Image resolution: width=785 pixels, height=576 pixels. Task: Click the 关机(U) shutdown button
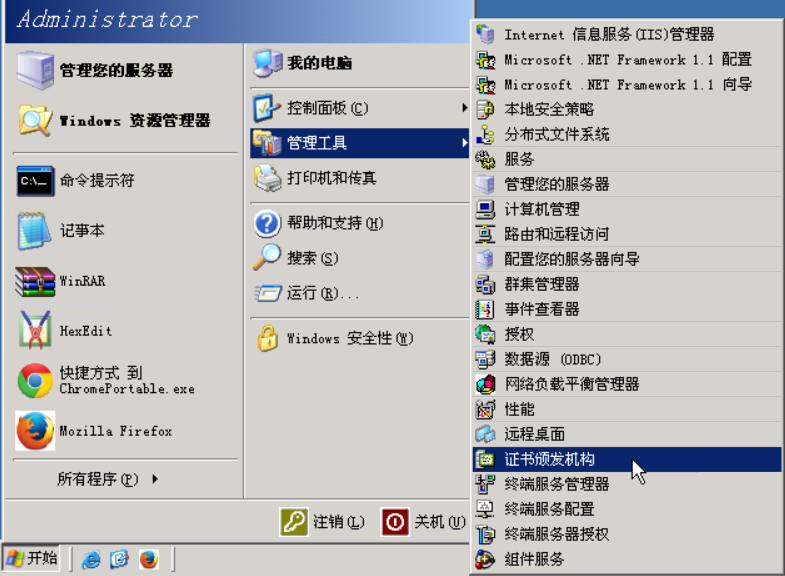coord(424,522)
